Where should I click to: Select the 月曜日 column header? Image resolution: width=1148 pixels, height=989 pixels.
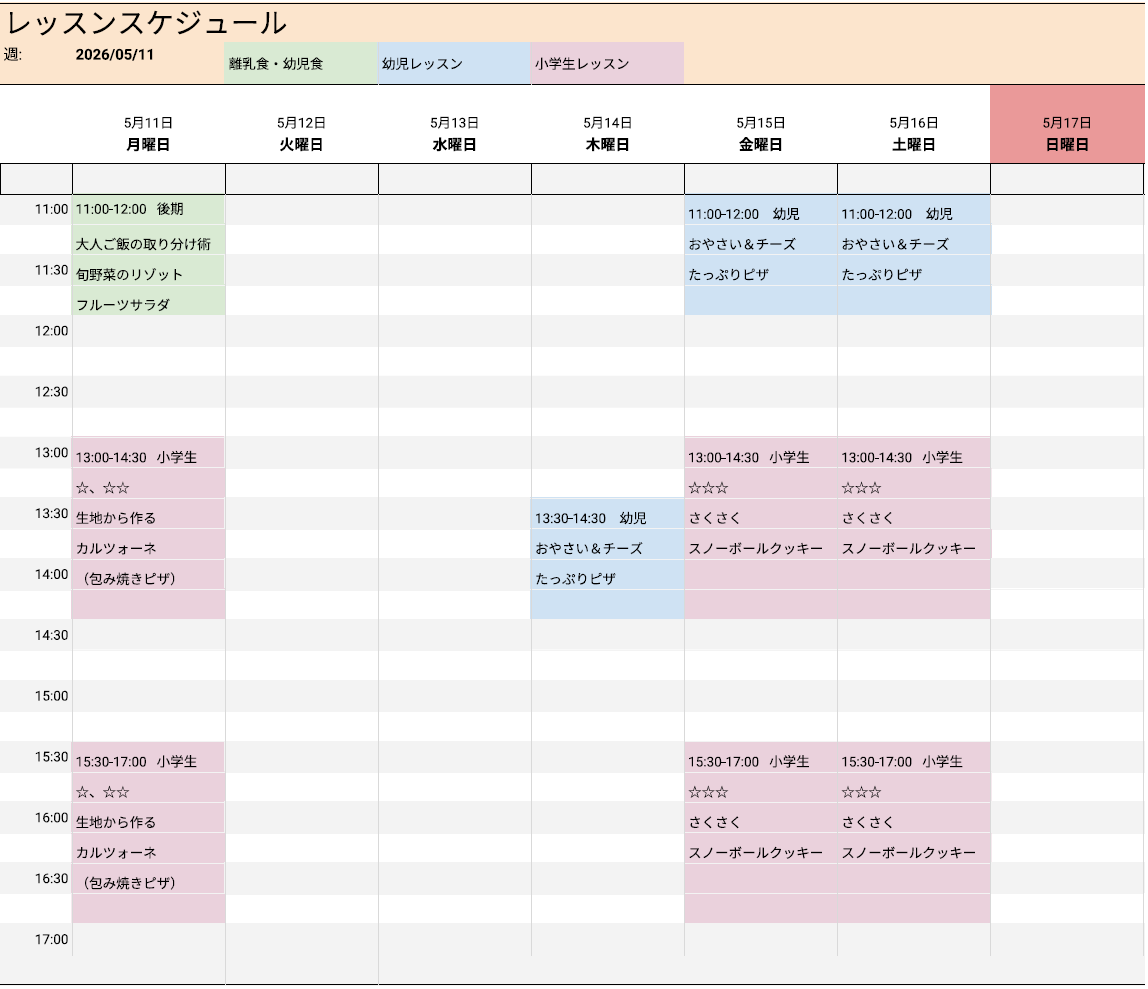click(x=148, y=145)
